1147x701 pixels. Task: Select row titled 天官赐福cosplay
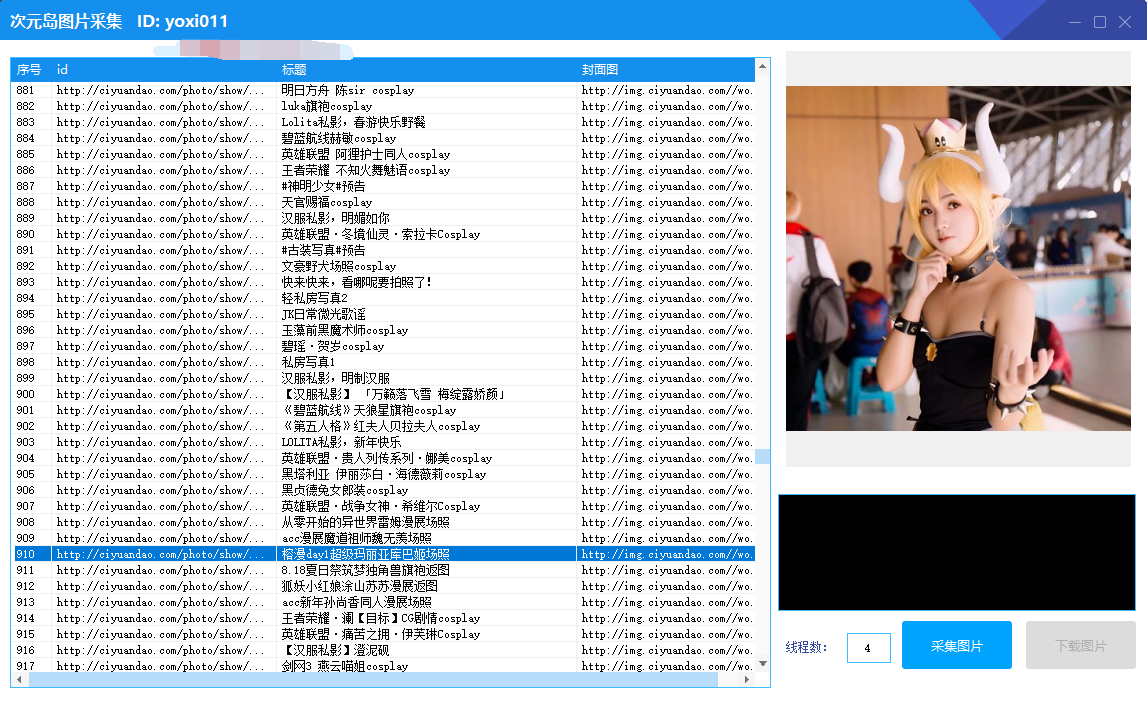[x=383, y=202]
